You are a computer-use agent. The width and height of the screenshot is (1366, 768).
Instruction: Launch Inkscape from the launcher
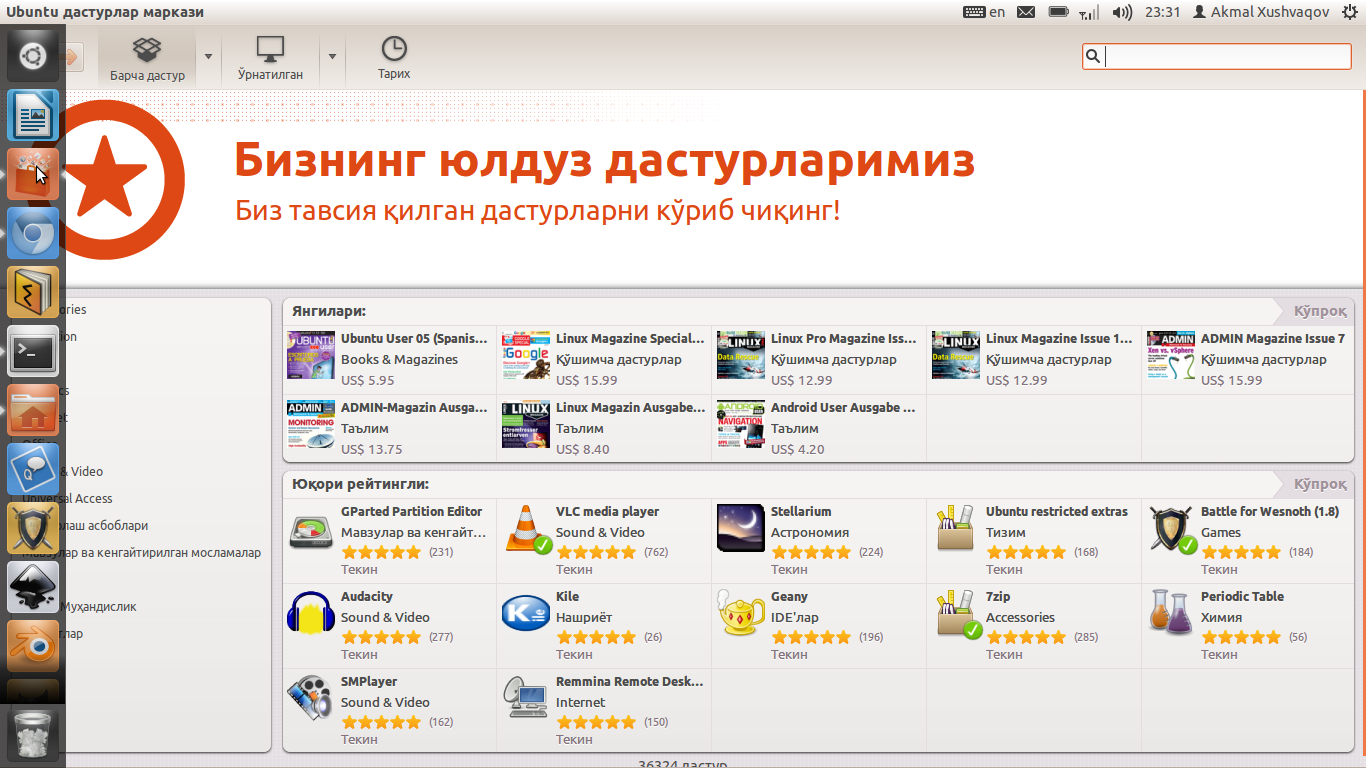coord(33,587)
